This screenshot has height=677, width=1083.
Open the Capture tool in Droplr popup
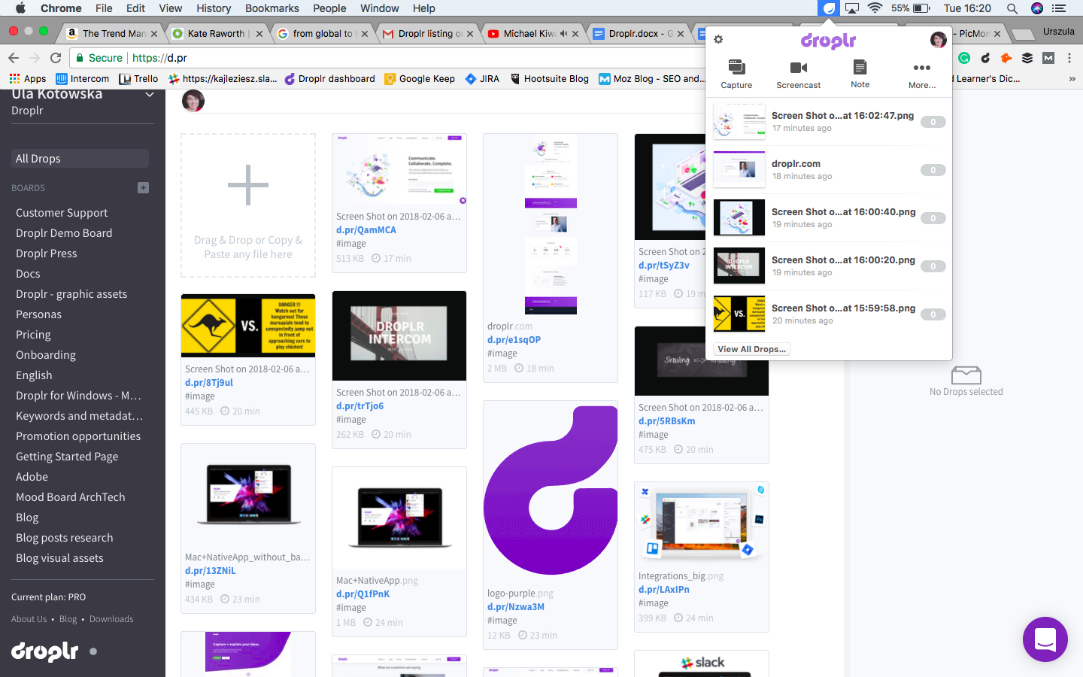pyautogui.click(x=736, y=74)
